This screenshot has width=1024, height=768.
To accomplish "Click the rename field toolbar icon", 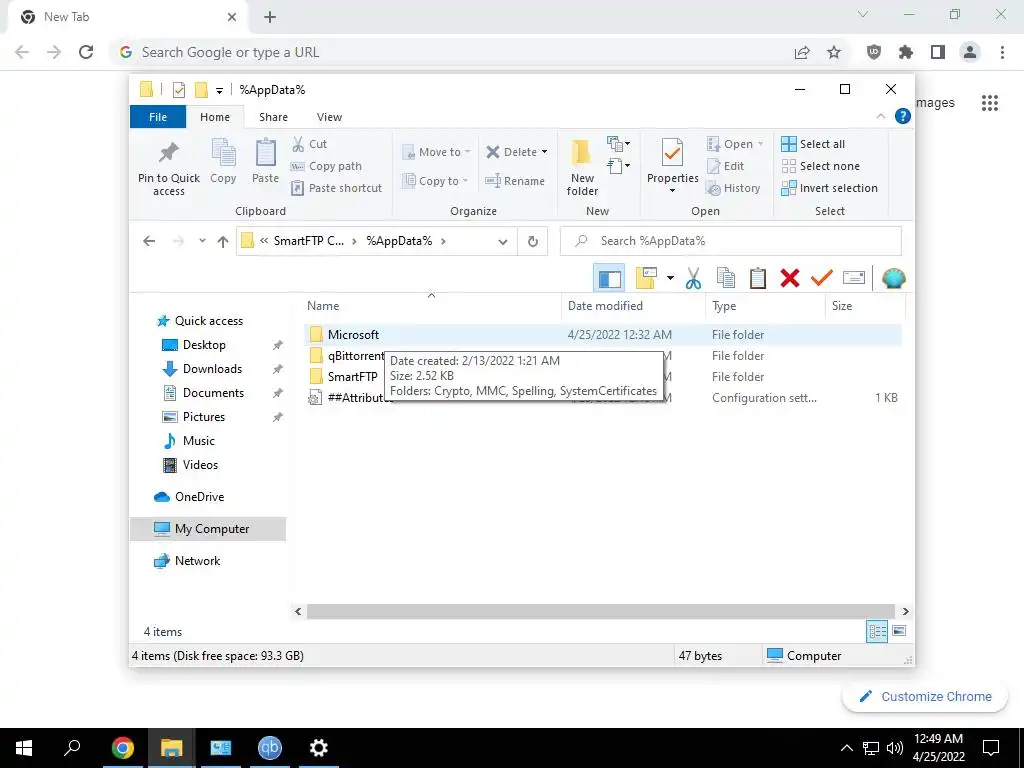I will pyautogui.click(x=854, y=278).
